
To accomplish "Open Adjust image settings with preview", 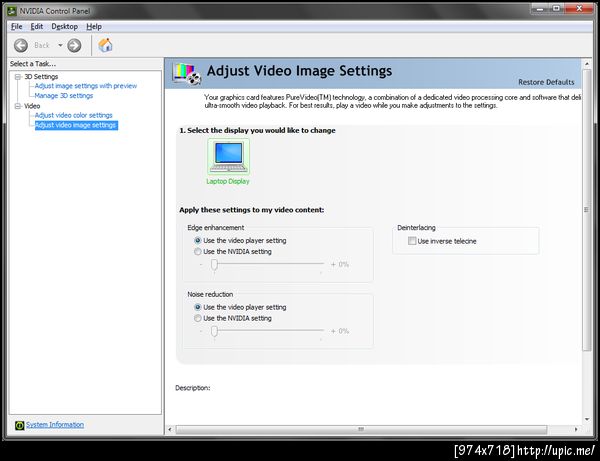I will tap(86, 86).
